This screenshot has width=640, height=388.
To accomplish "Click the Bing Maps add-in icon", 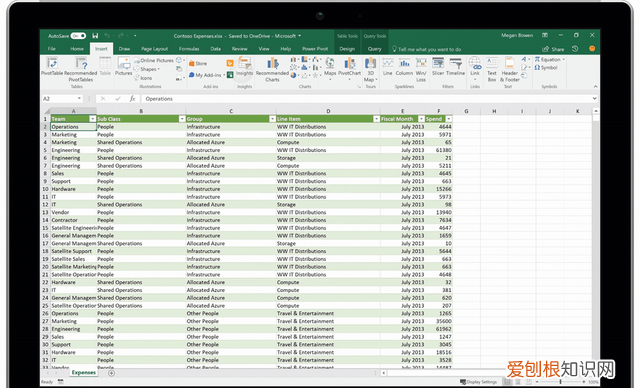I will (230, 63).
